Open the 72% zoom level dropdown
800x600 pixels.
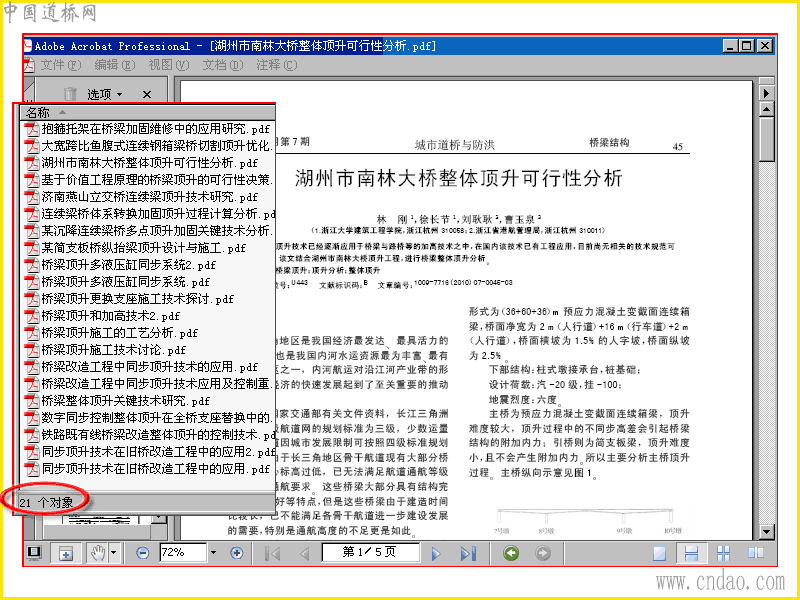coord(213,553)
